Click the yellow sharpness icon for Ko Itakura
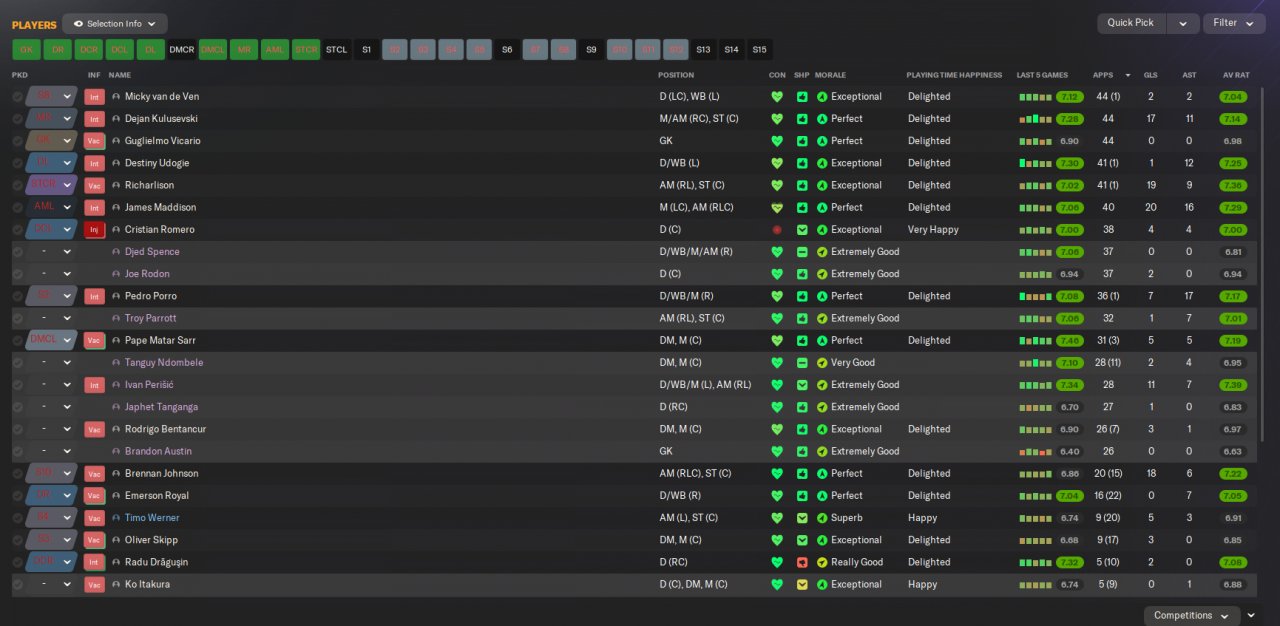Viewport: 1280px width, 626px height. (802, 585)
